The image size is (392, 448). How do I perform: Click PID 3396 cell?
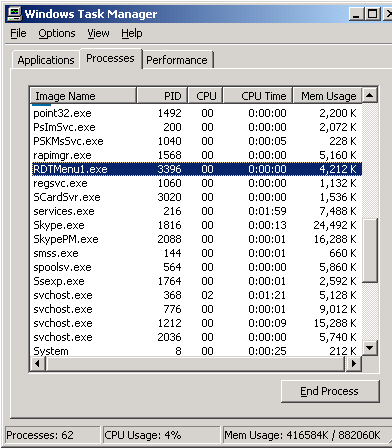point(169,169)
